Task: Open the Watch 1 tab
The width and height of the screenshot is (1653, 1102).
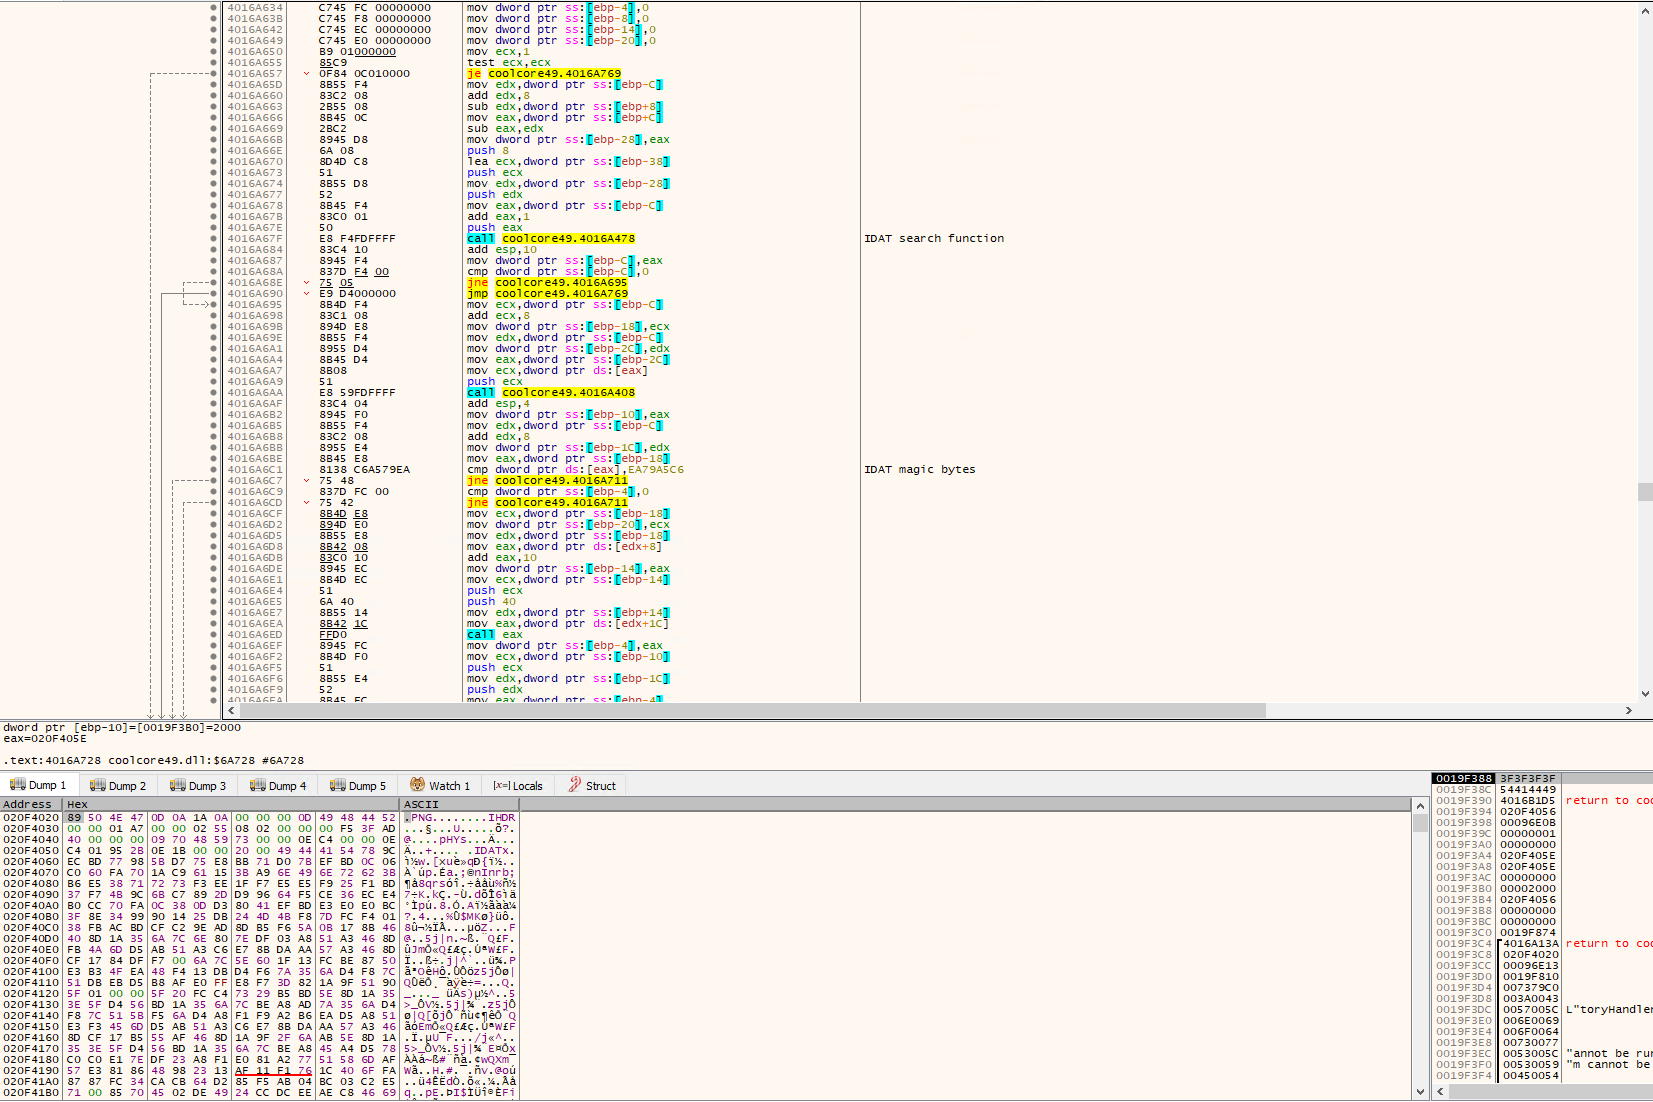Action: pyautogui.click(x=440, y=785)
